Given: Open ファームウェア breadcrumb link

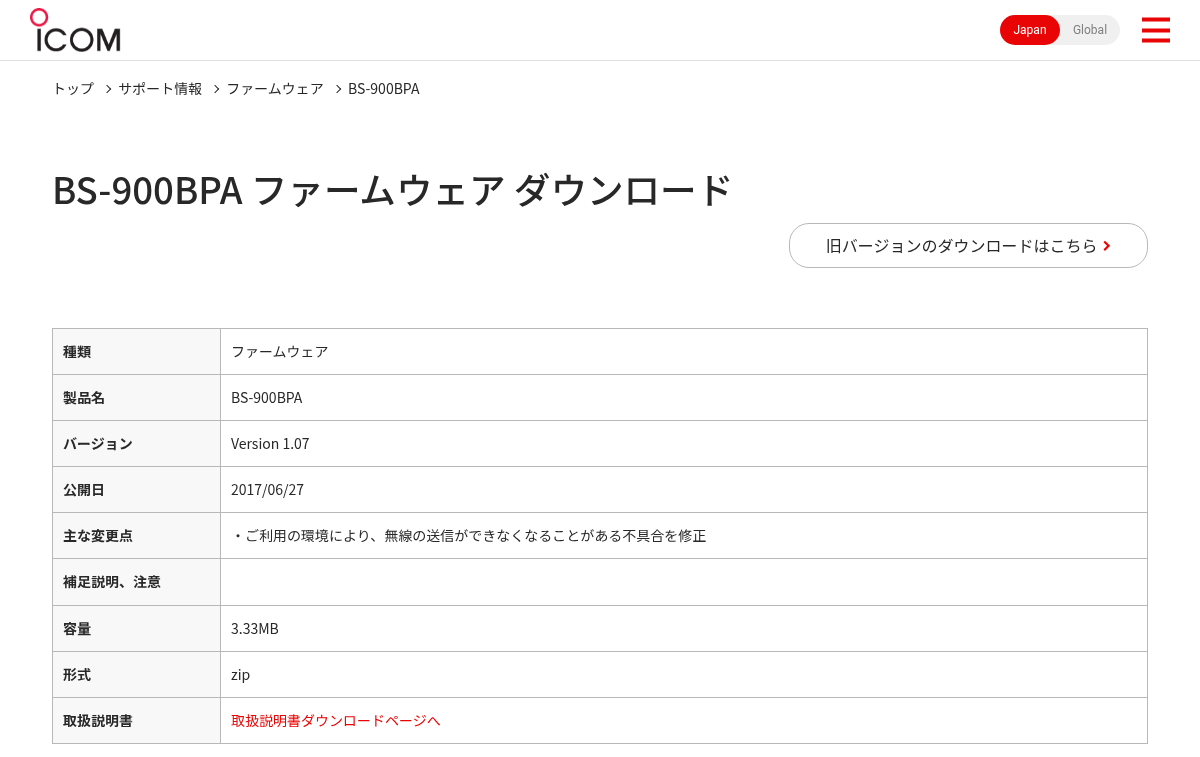Looking at the screenshot, I should pos(275,88).
